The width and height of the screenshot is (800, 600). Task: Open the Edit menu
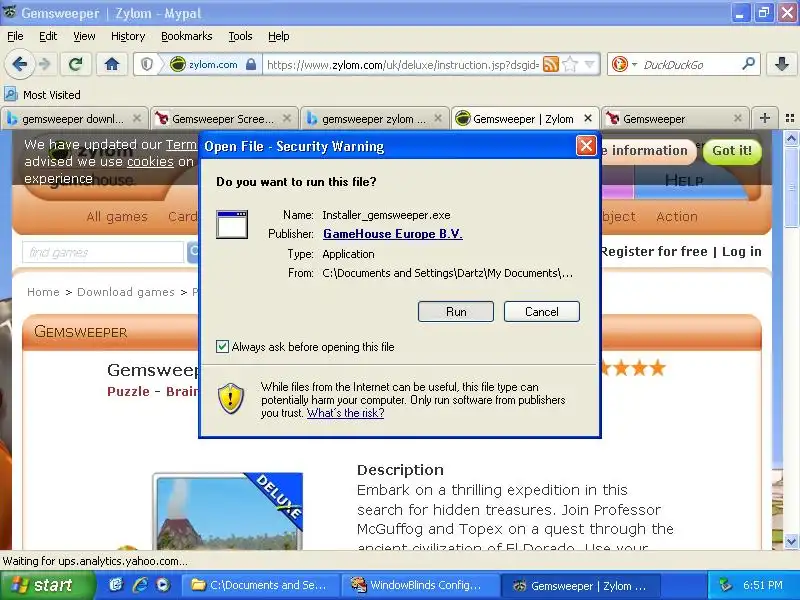[x=48, y=36]
